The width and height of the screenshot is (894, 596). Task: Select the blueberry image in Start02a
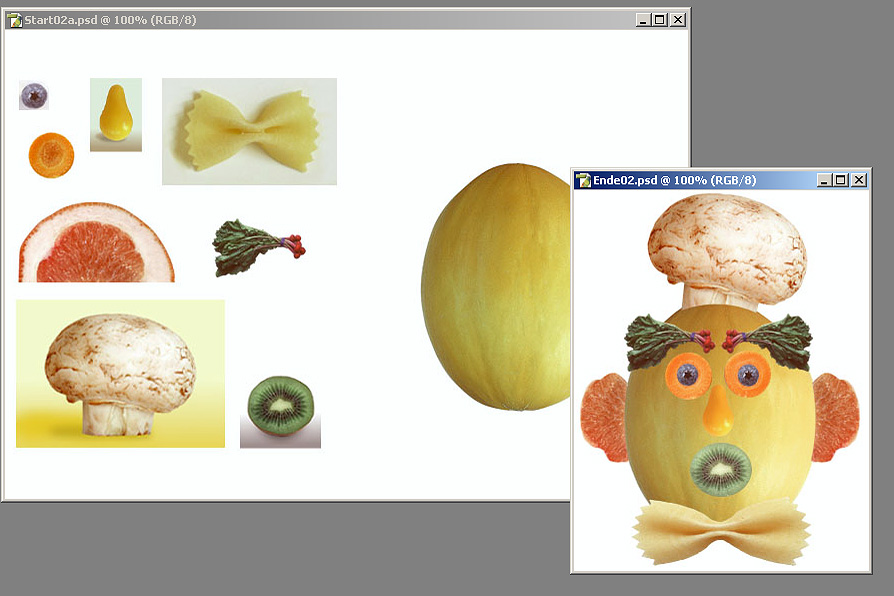(34, 96)
